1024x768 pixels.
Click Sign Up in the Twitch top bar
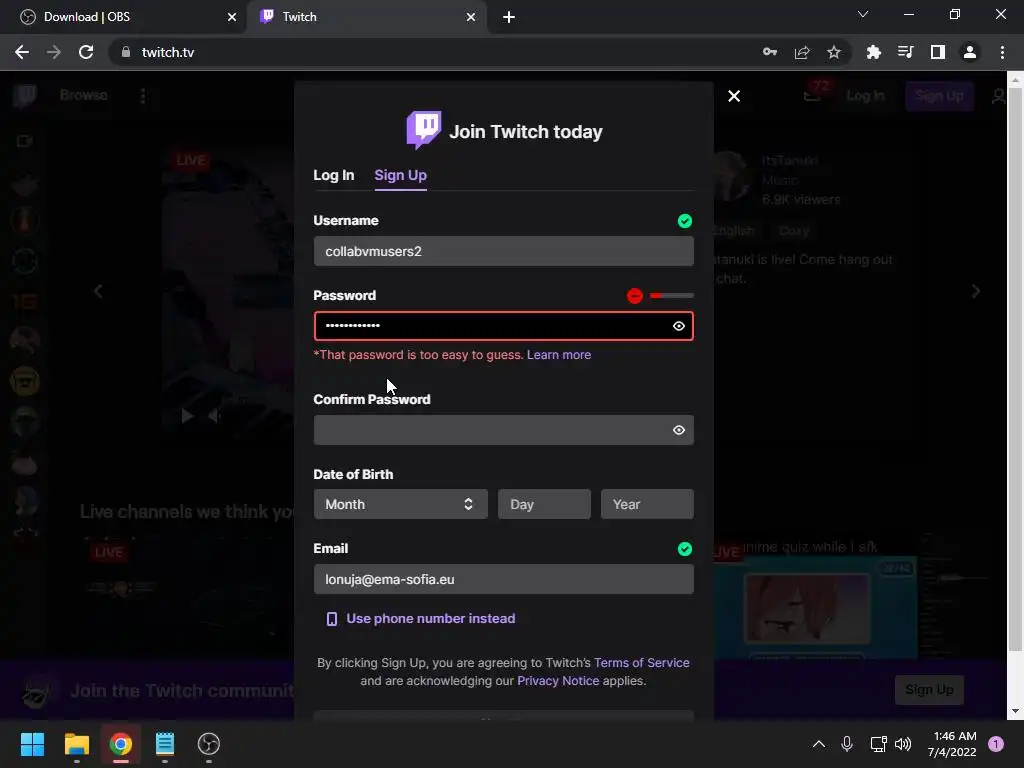[939, 96]
